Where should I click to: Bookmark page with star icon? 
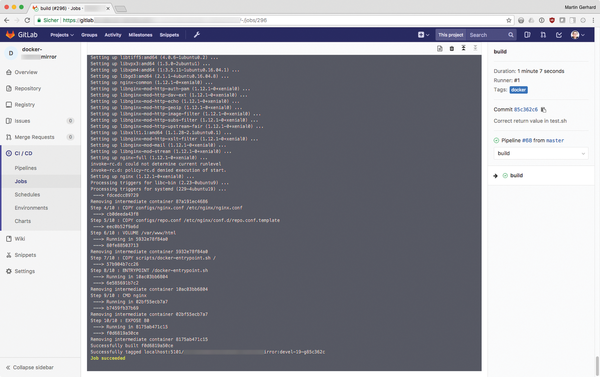509,20
